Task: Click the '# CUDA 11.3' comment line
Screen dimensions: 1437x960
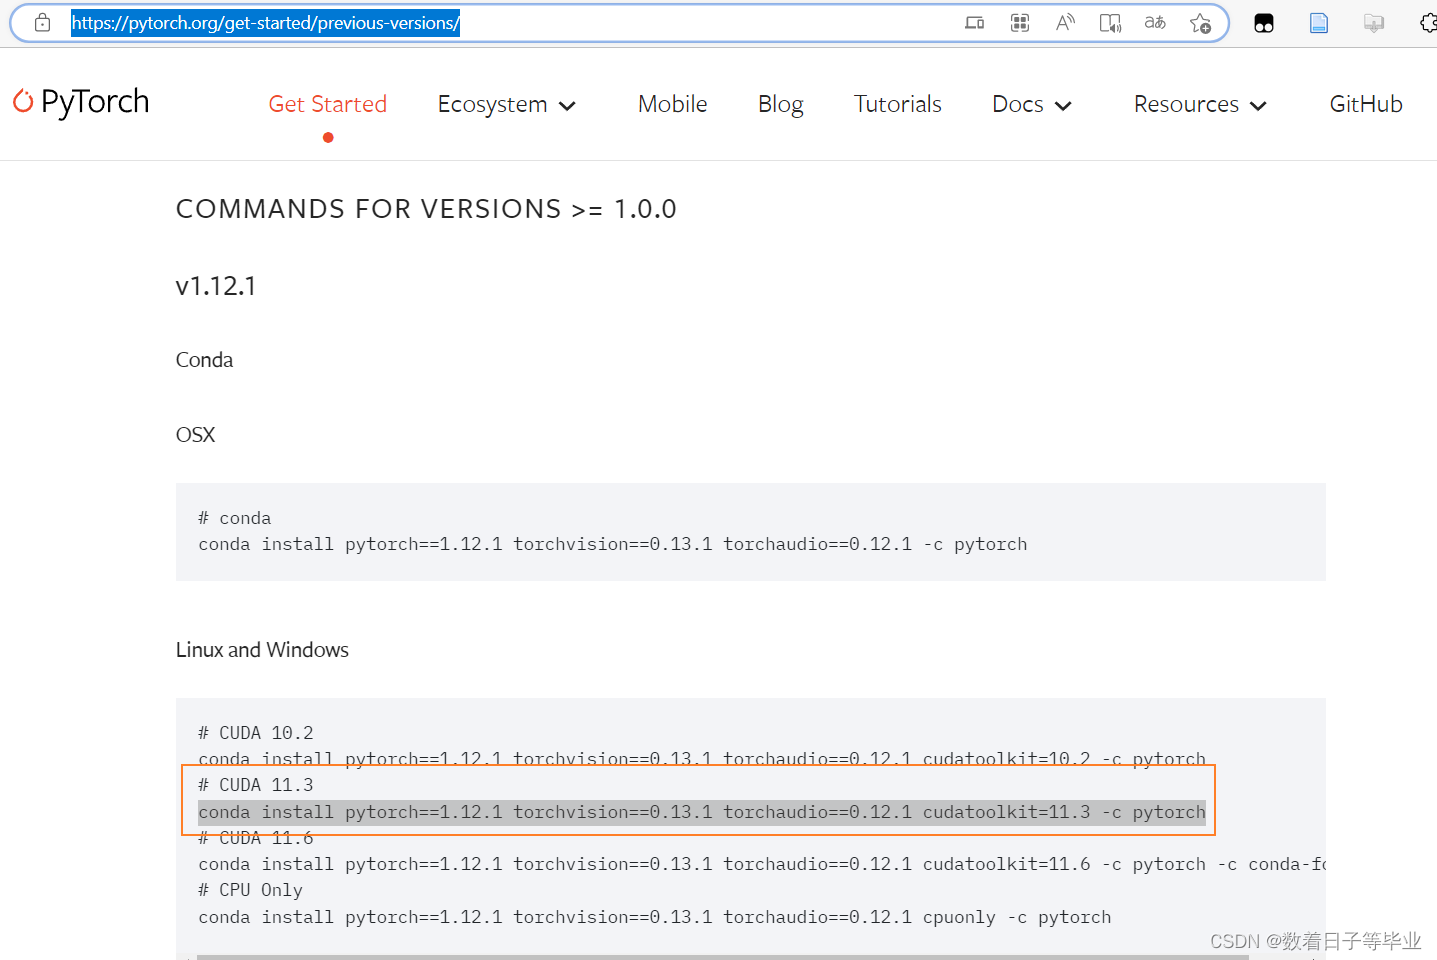Action: 256,785
